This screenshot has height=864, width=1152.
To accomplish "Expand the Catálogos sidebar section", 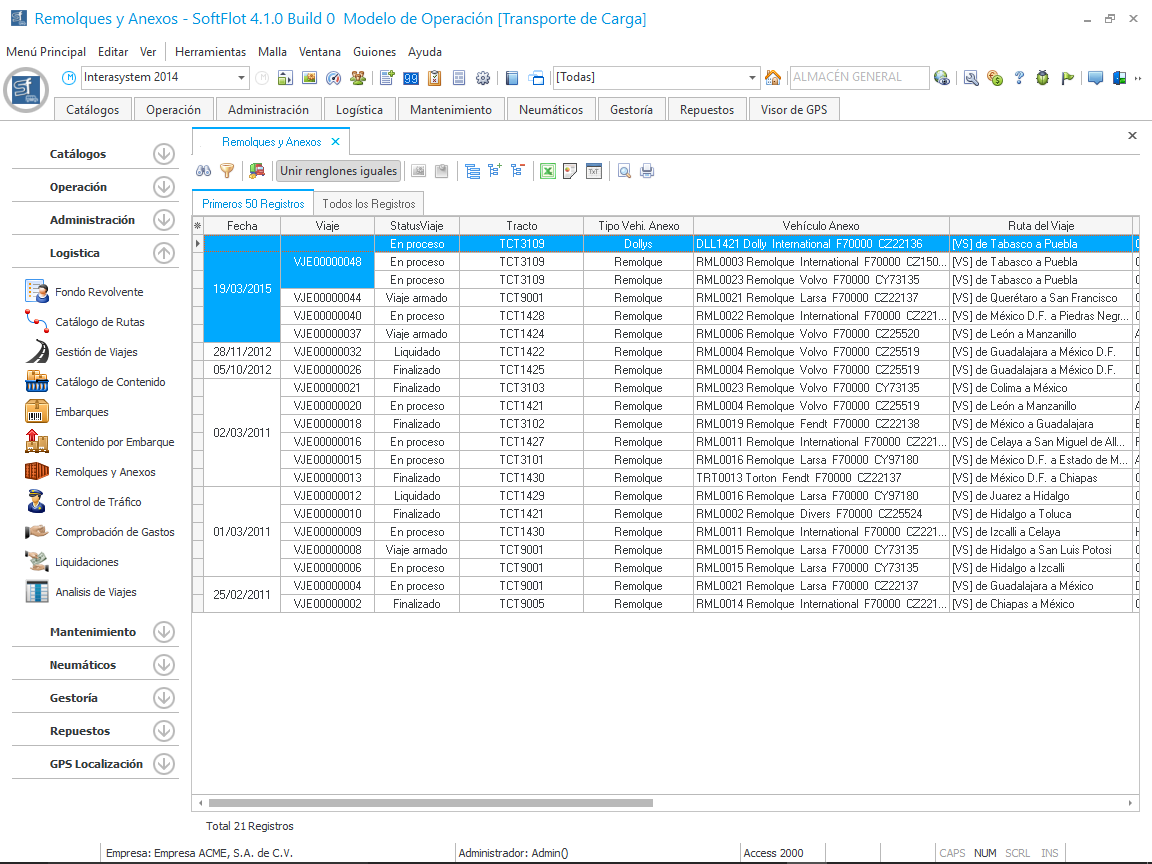I will pyautogui.click(x=164, y=154).
